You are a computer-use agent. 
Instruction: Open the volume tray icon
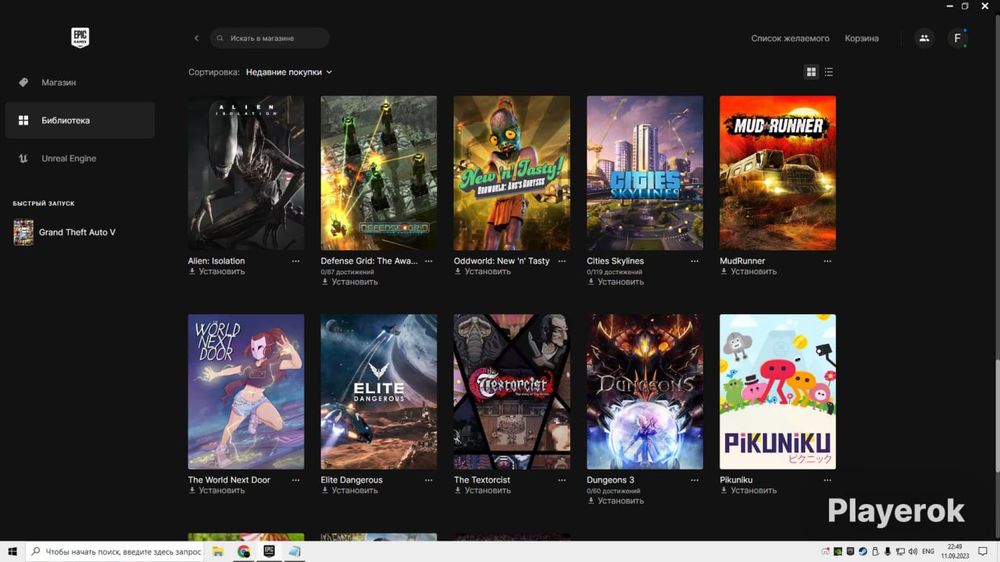[913, 551]
